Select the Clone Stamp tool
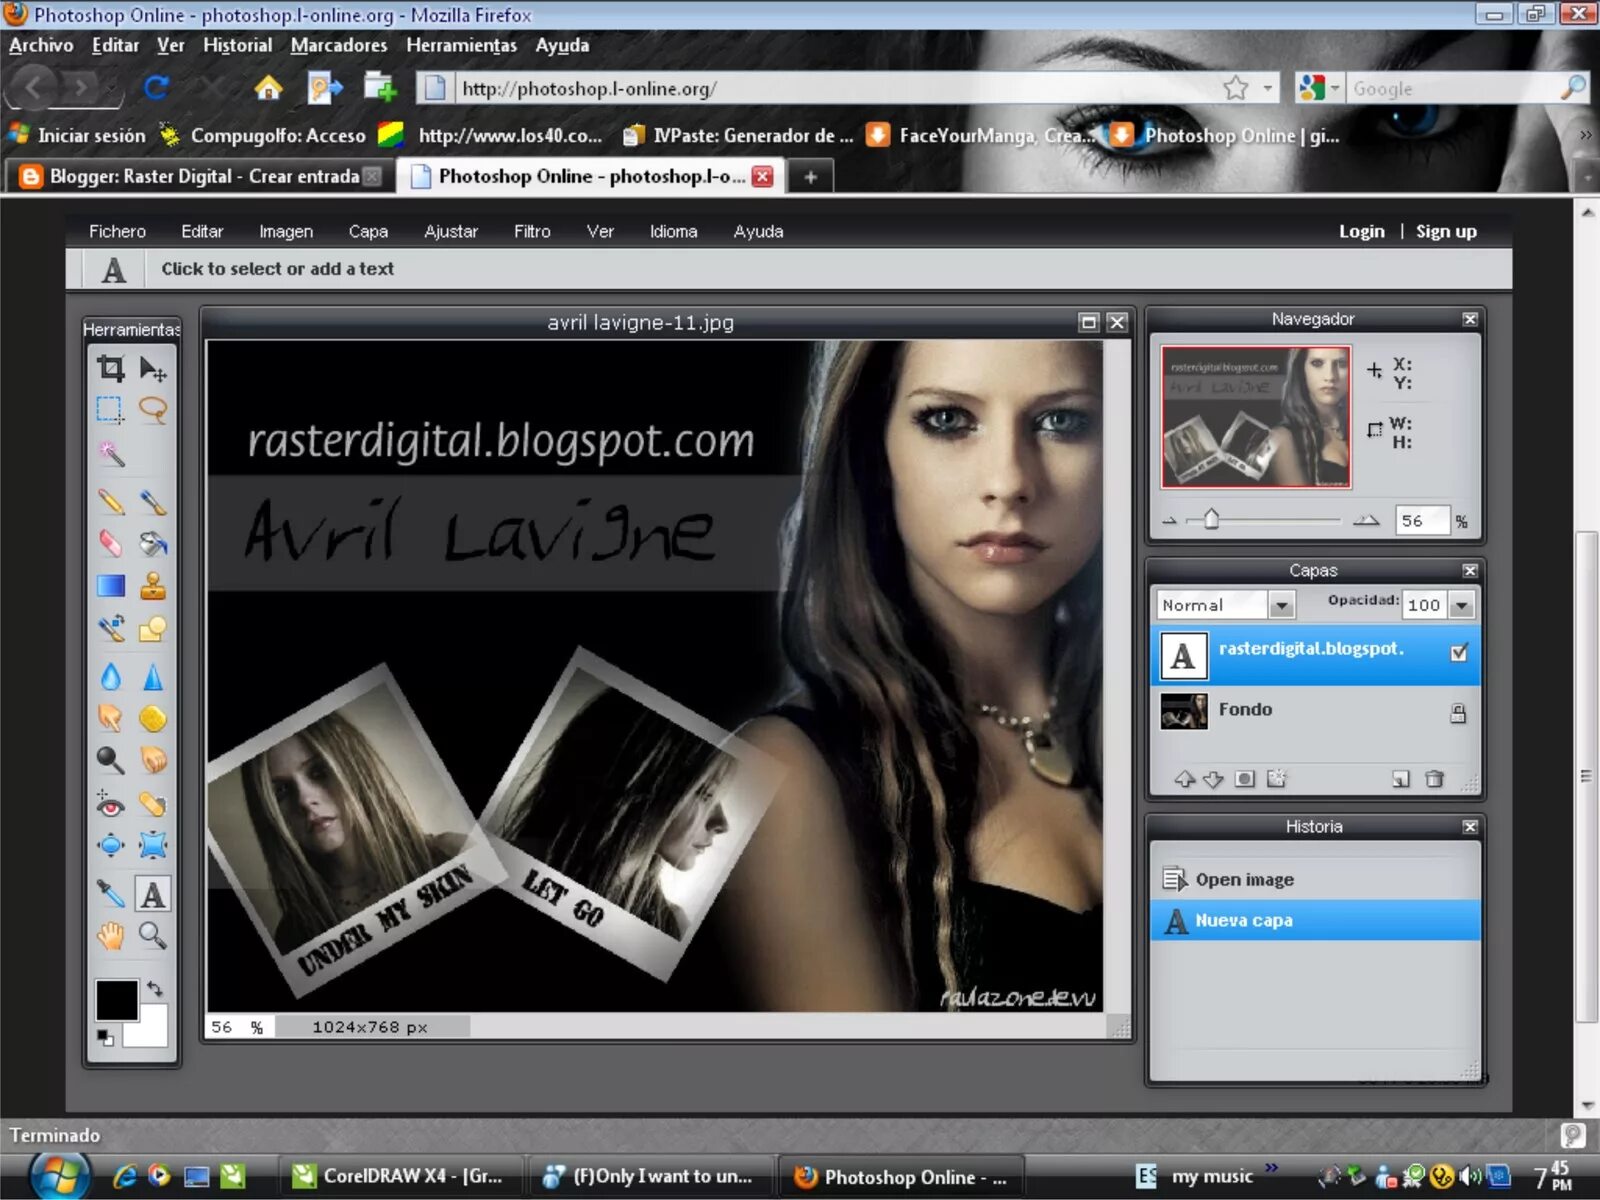 [152, 586]
